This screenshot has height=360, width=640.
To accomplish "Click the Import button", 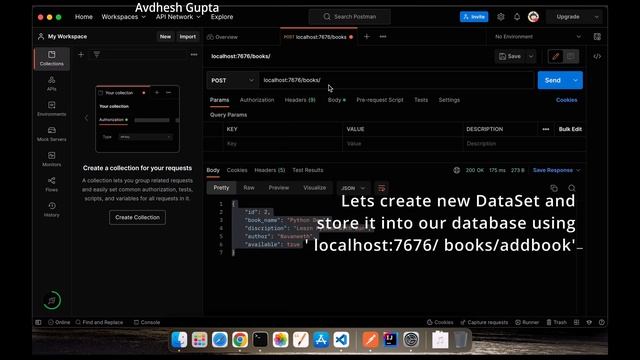I will tap(188, 37).
